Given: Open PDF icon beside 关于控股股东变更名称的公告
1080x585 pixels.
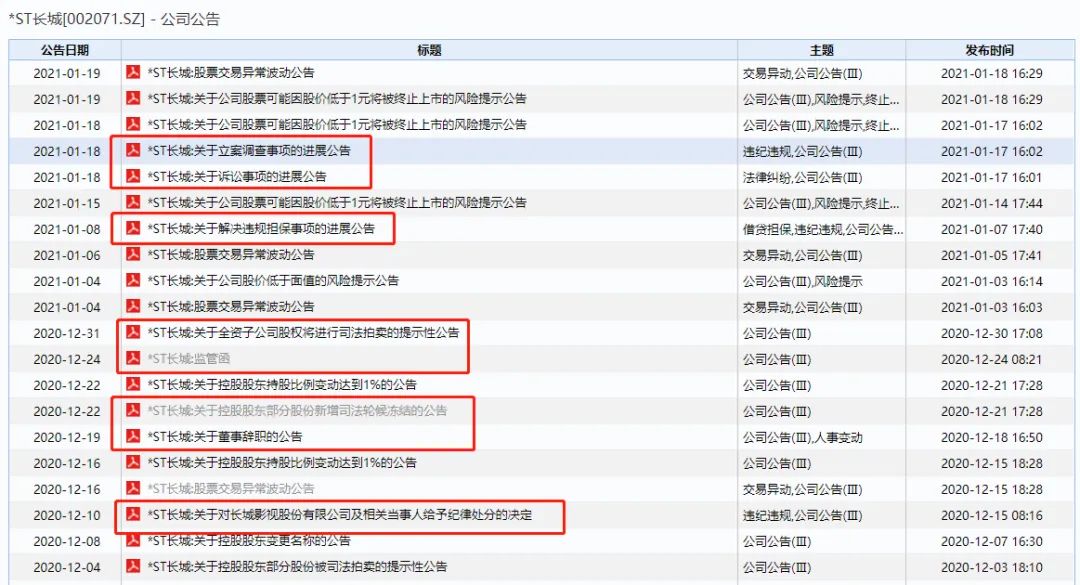Looking at the screenshot, I should point(133,540).
